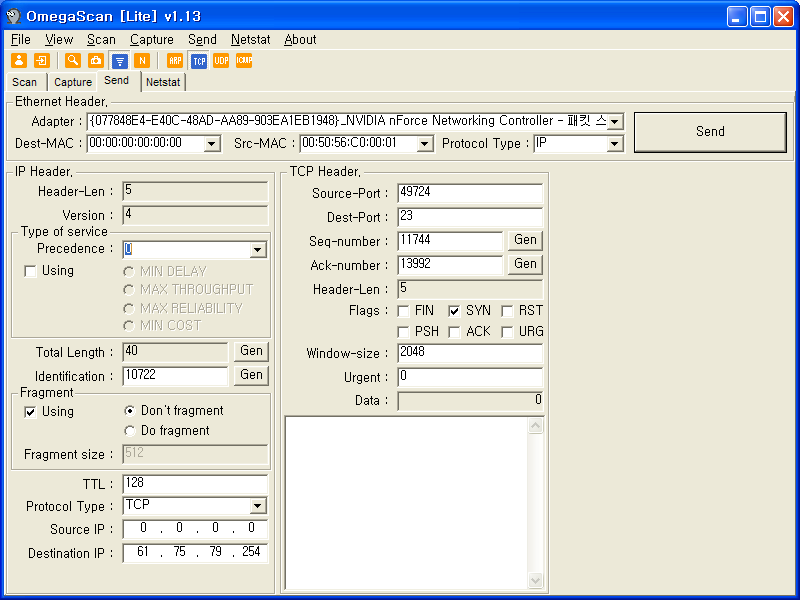Expand the Adapter dropdown list
Image resolution: width=800 pixels, height=600 pixels.
pos(615,121)
